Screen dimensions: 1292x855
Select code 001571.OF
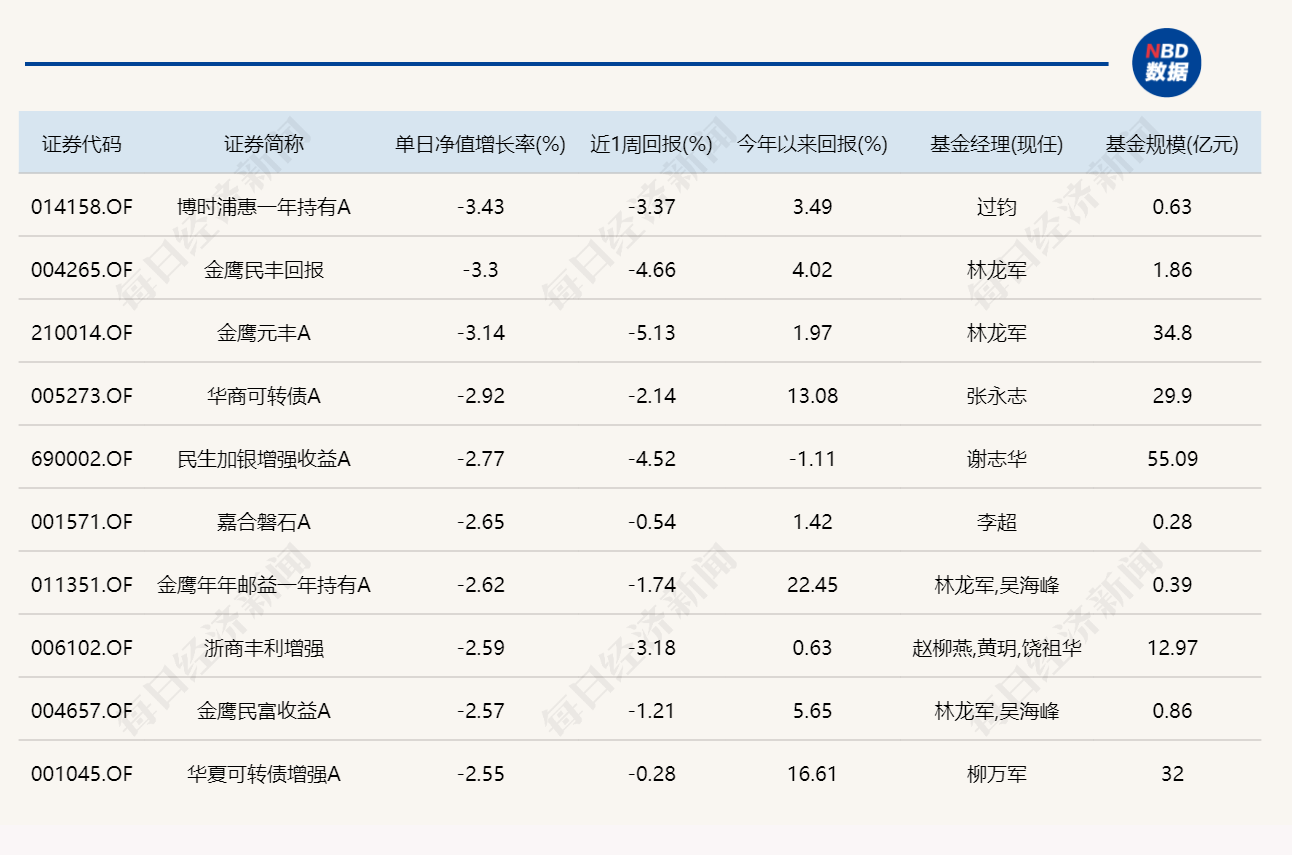(x=82, y=522)
